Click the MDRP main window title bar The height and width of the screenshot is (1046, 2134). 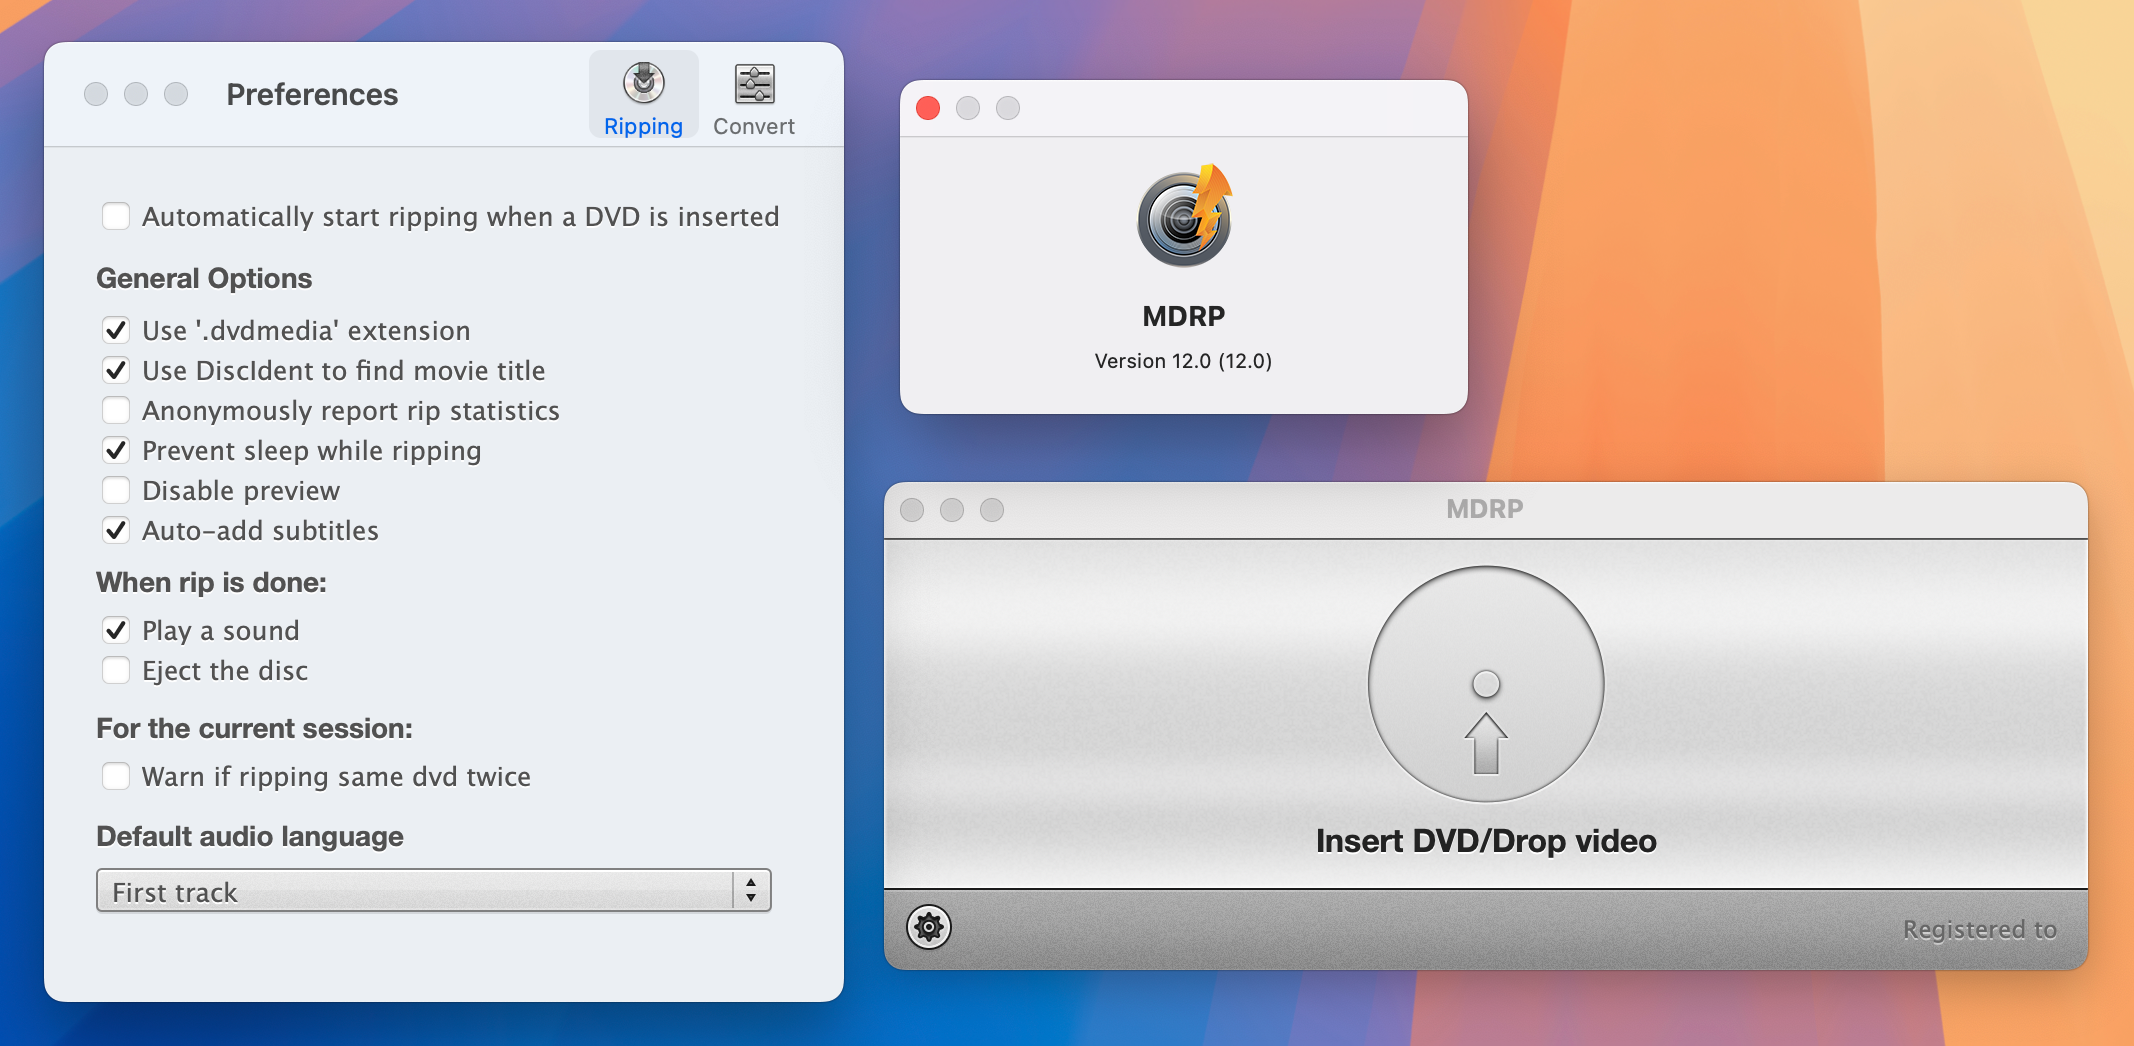pyautogui.click(x=1485, y=509)
